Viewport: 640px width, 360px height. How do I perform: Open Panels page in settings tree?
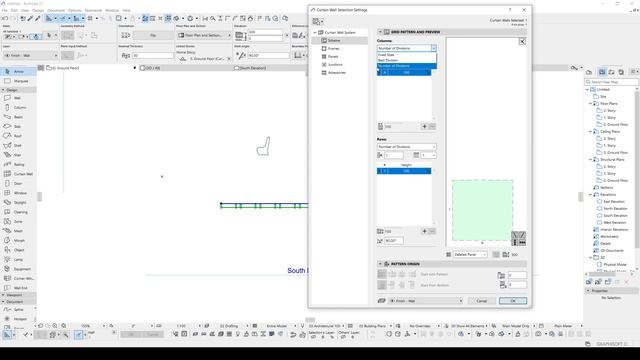click(340, 56)
